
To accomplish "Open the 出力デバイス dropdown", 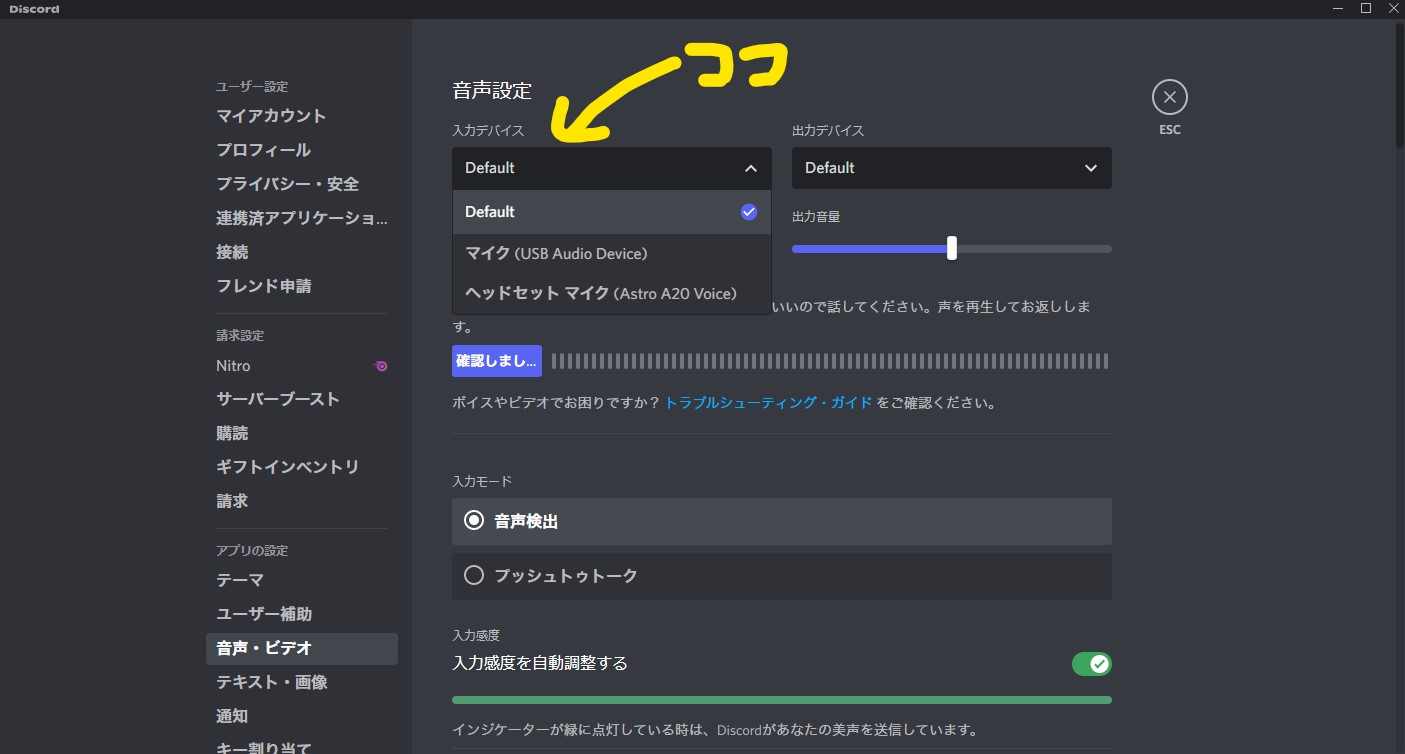I will (x=951, y=168).
